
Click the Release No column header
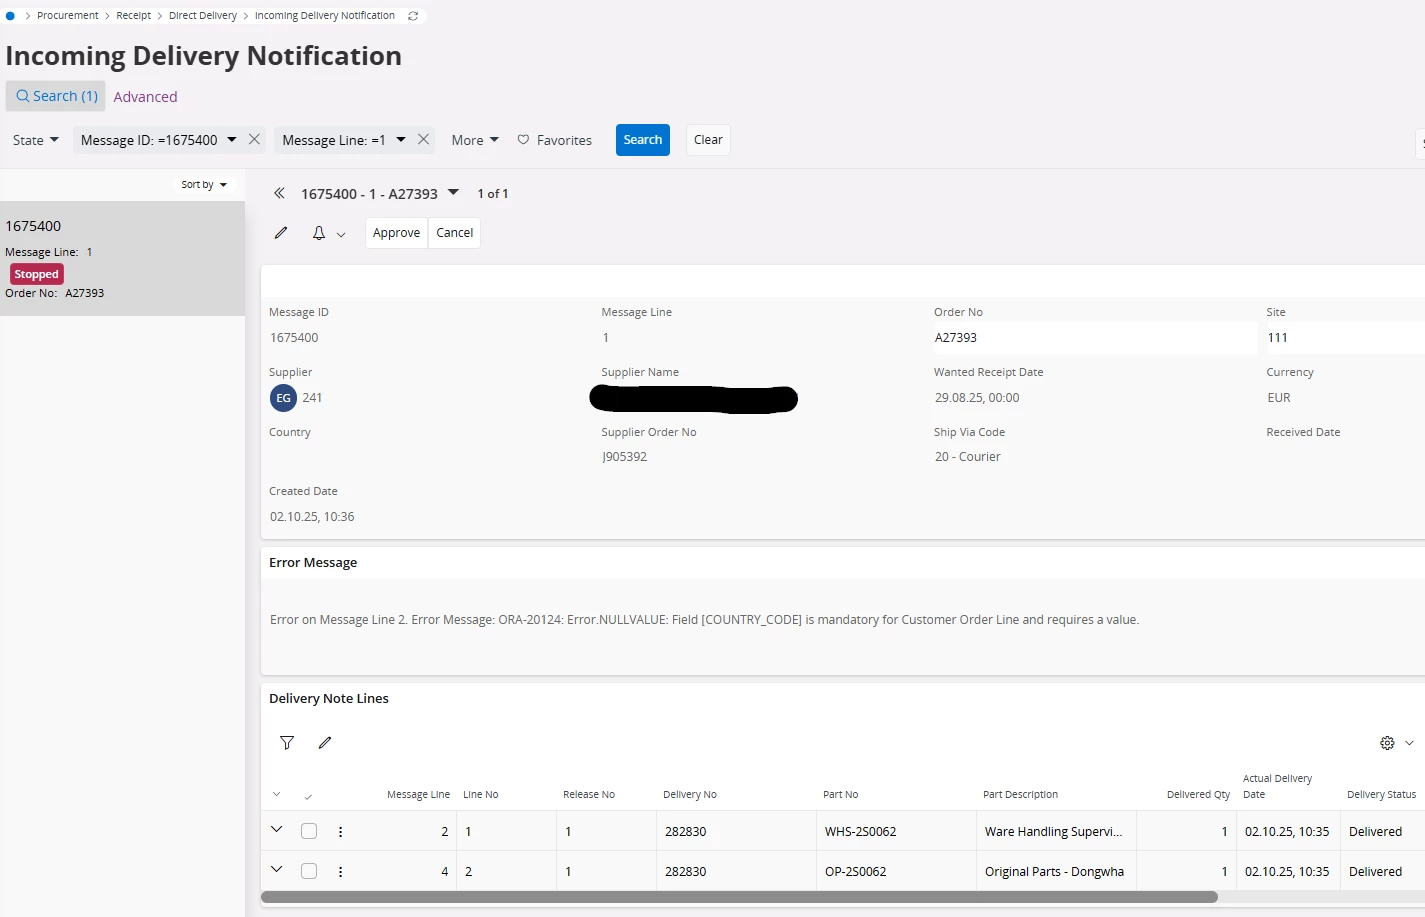click(589, 795)
